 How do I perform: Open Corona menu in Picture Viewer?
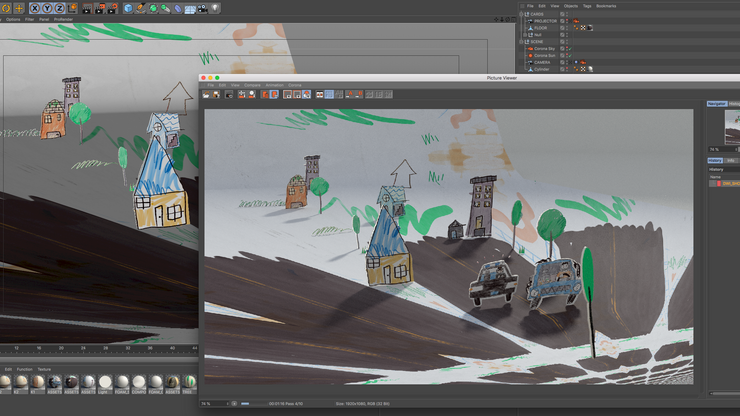[294, 85]
